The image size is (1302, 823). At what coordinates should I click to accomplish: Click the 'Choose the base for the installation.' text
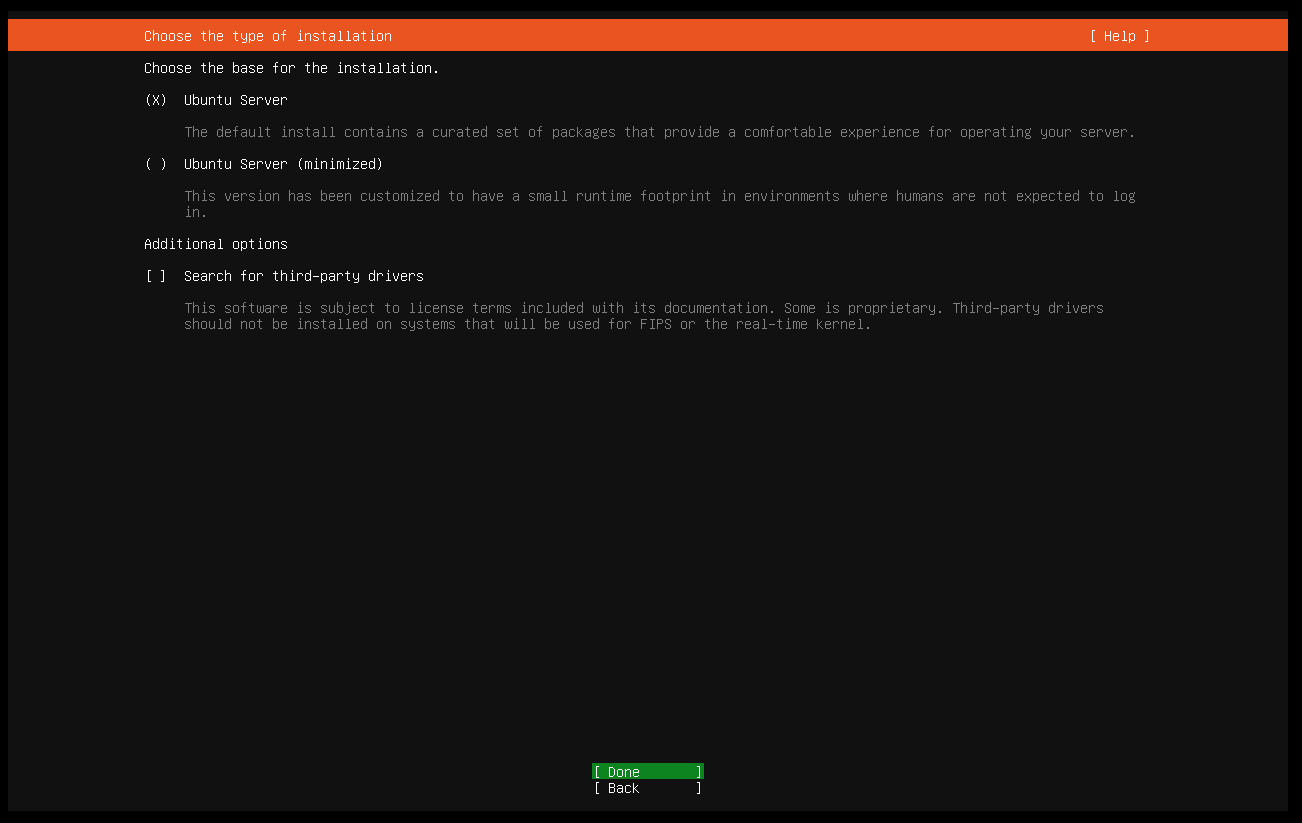click(x=292, y=68)
